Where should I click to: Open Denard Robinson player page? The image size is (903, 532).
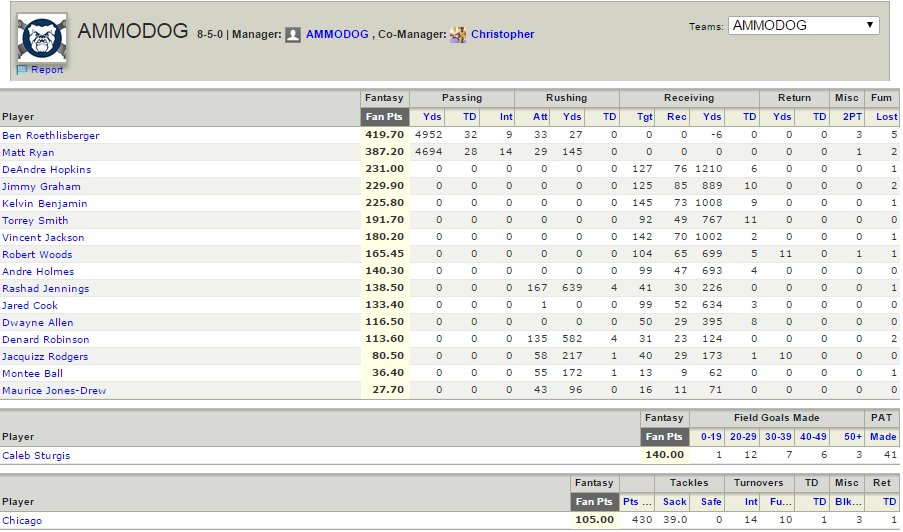click(45, 340)
